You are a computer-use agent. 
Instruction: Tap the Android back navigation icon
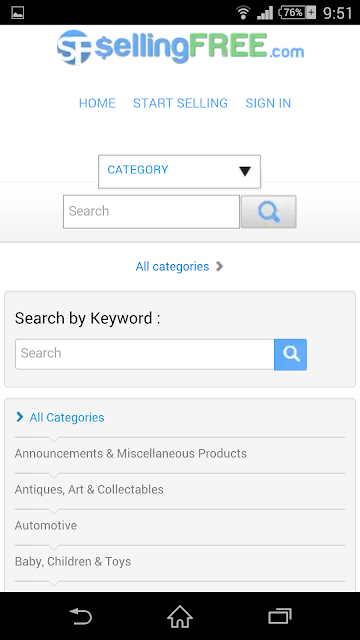pos(81,616)
